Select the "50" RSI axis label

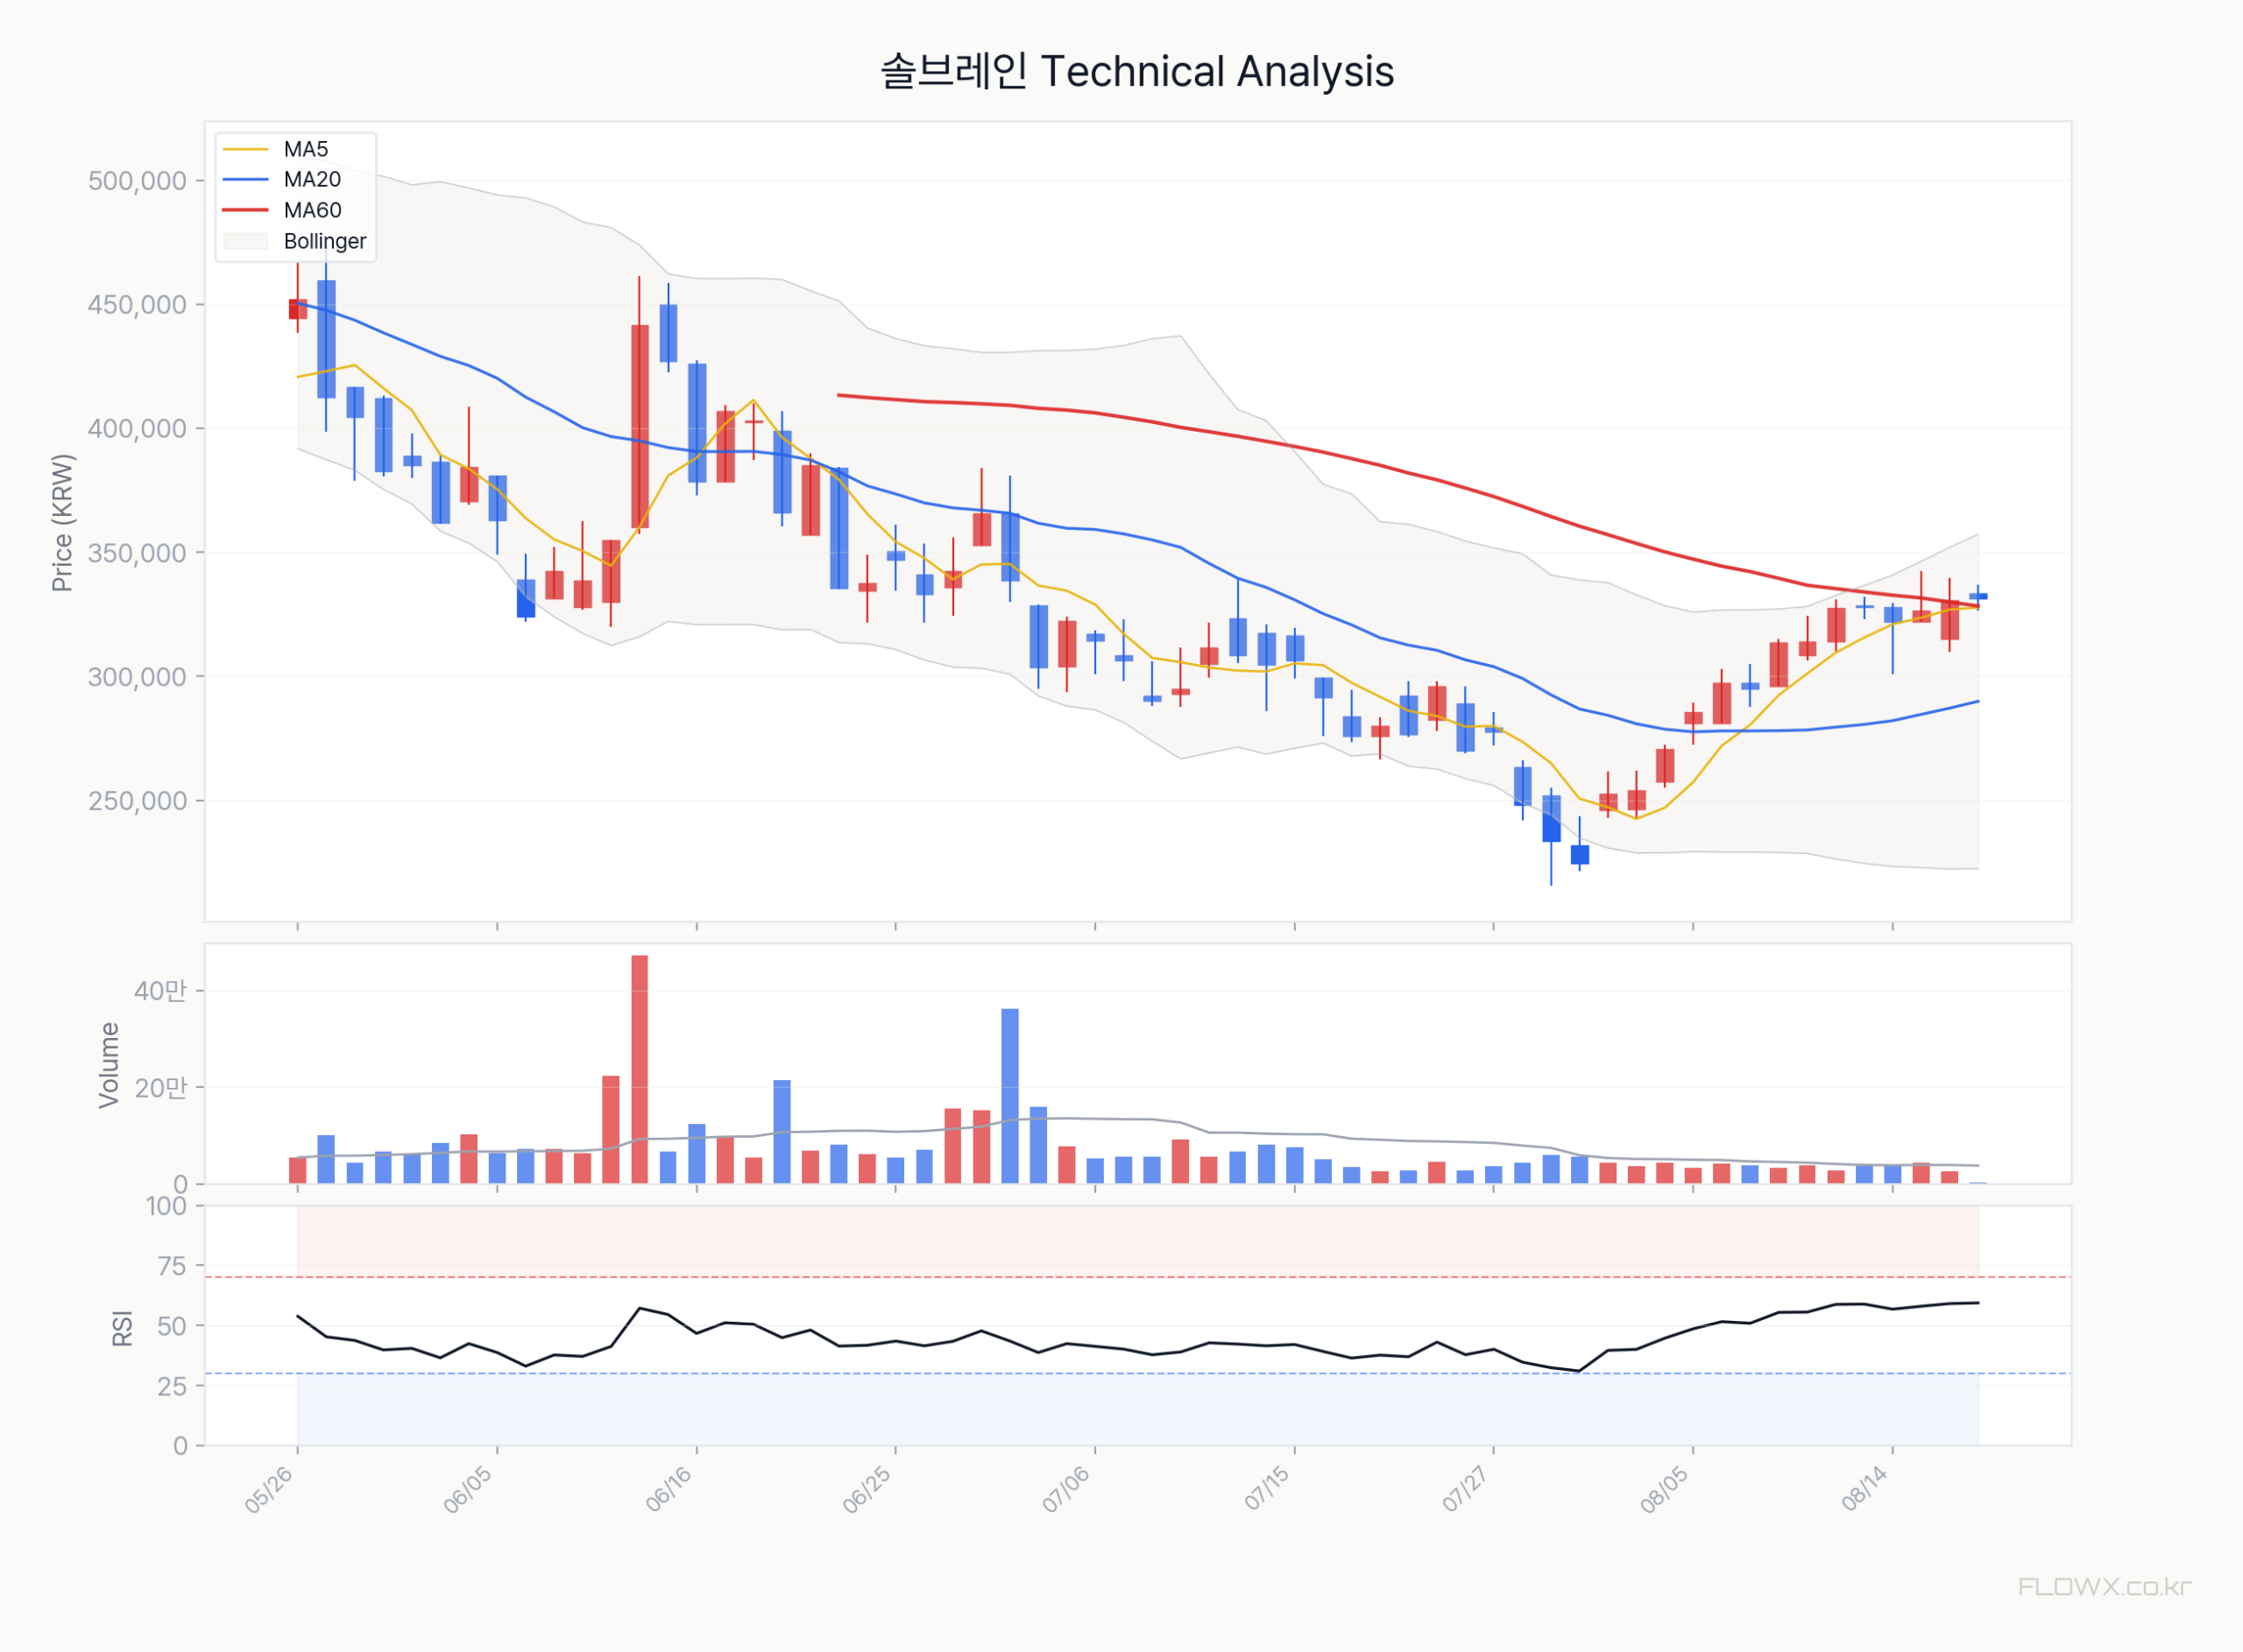coord(172,1326)
